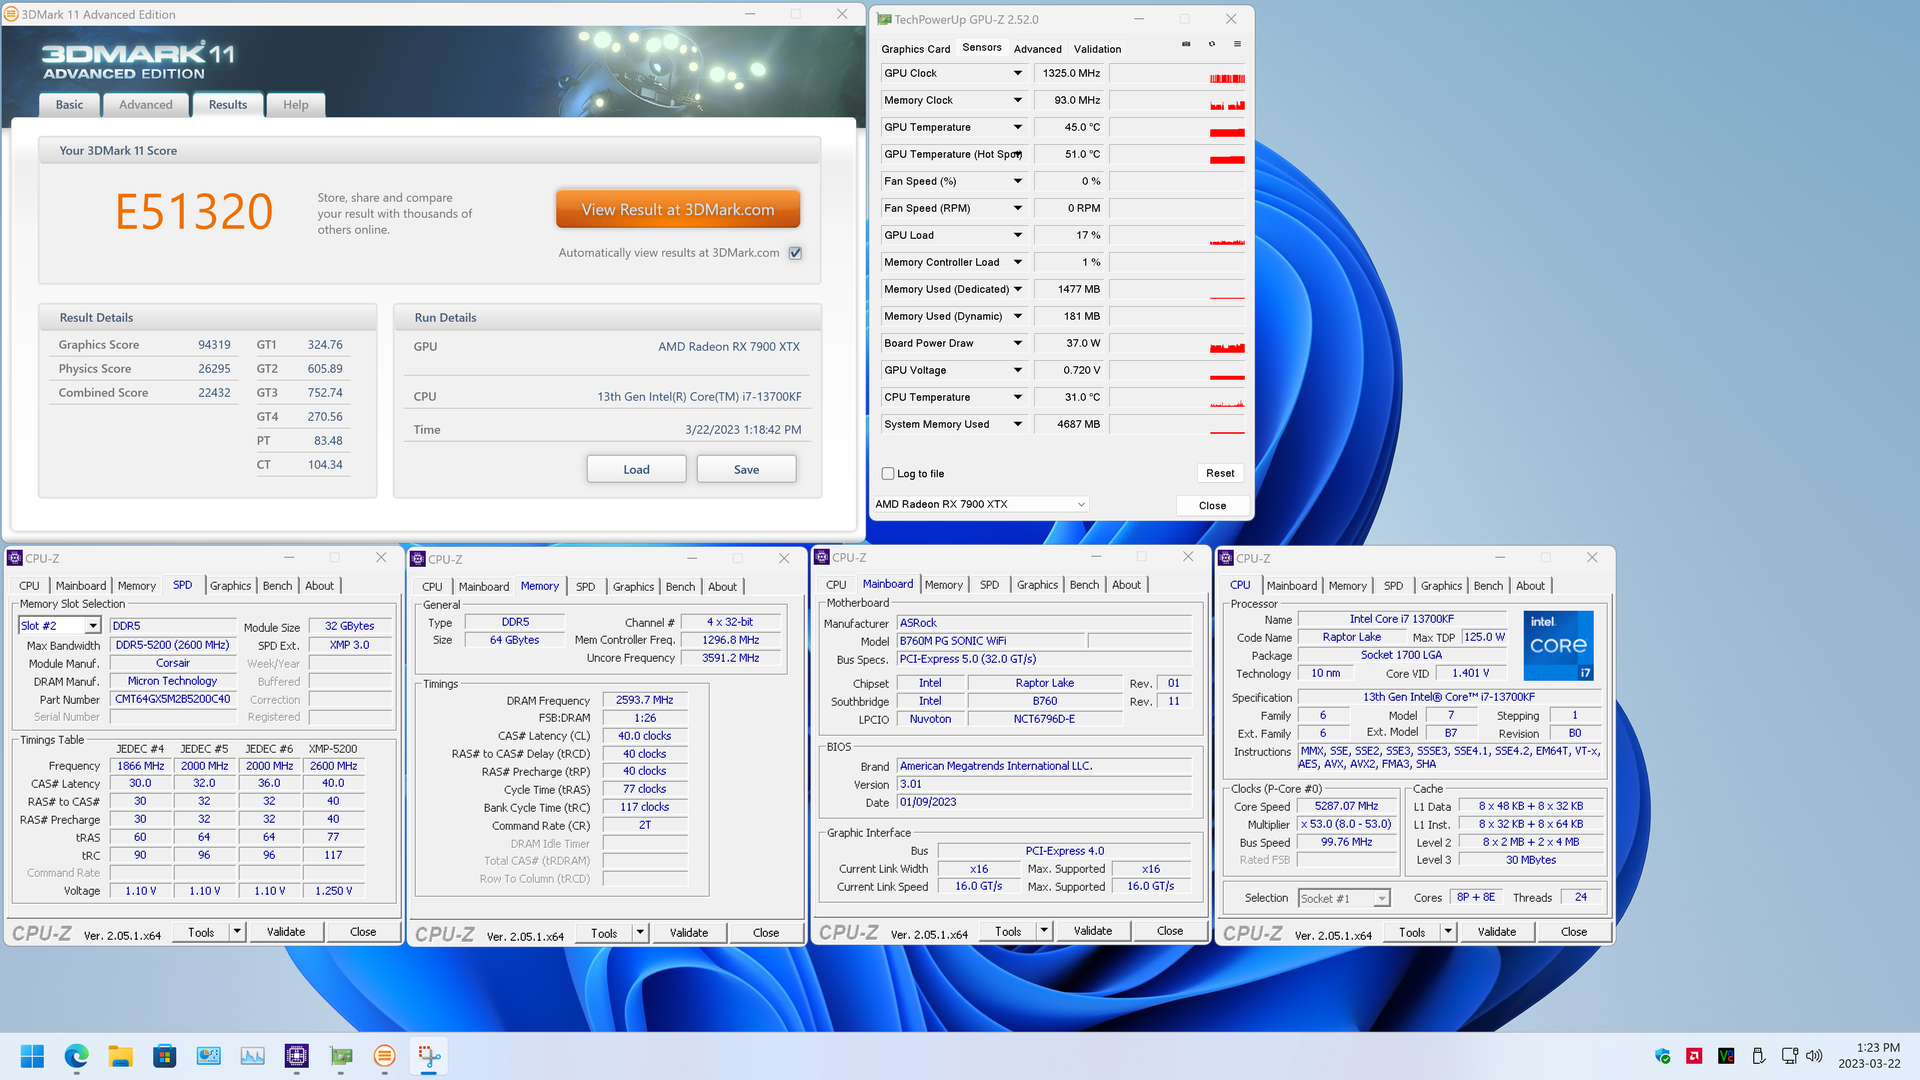Open the Windows Start menu
The image size is (1920, 1080).
tap(32, 1056)
